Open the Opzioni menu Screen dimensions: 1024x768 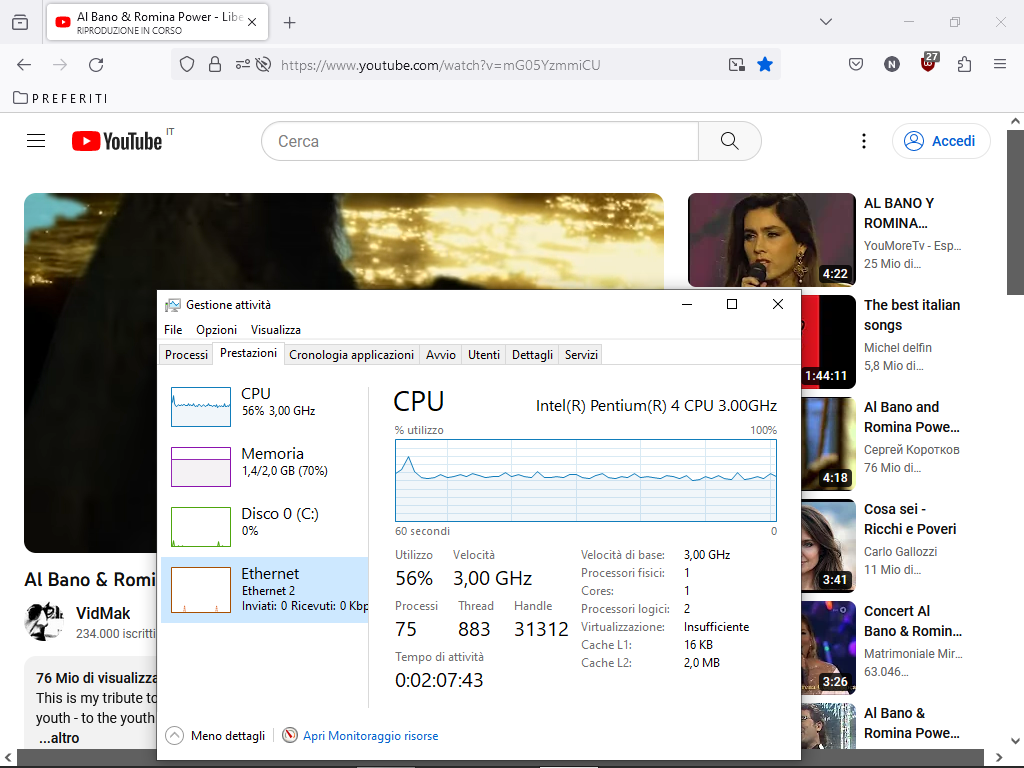point(216,330)
